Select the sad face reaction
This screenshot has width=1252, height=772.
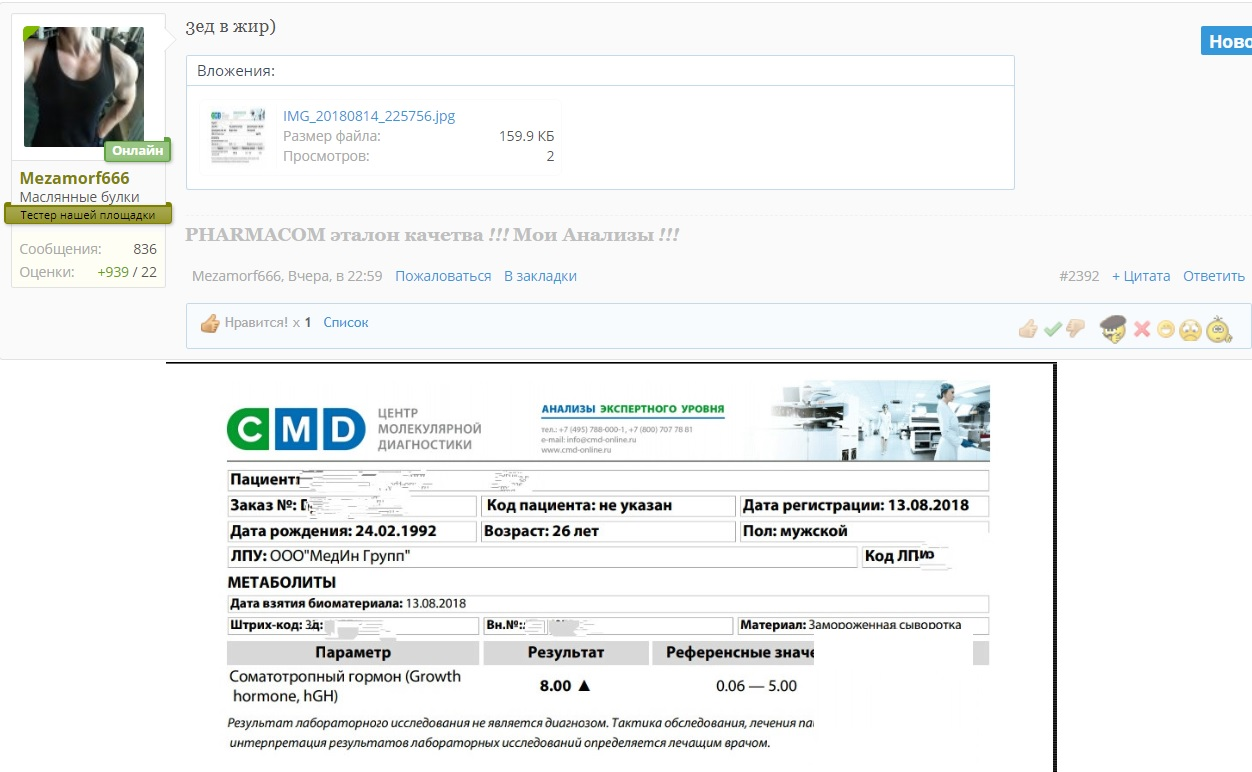tap(1192, 329)
